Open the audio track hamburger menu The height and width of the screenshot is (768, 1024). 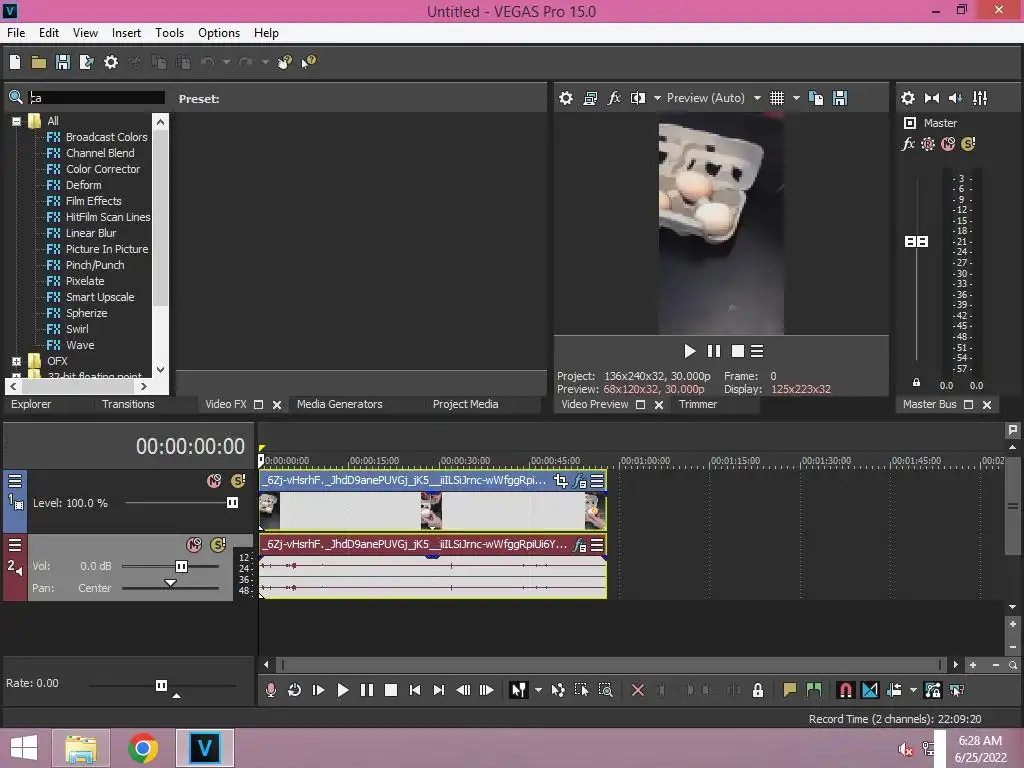15,545
